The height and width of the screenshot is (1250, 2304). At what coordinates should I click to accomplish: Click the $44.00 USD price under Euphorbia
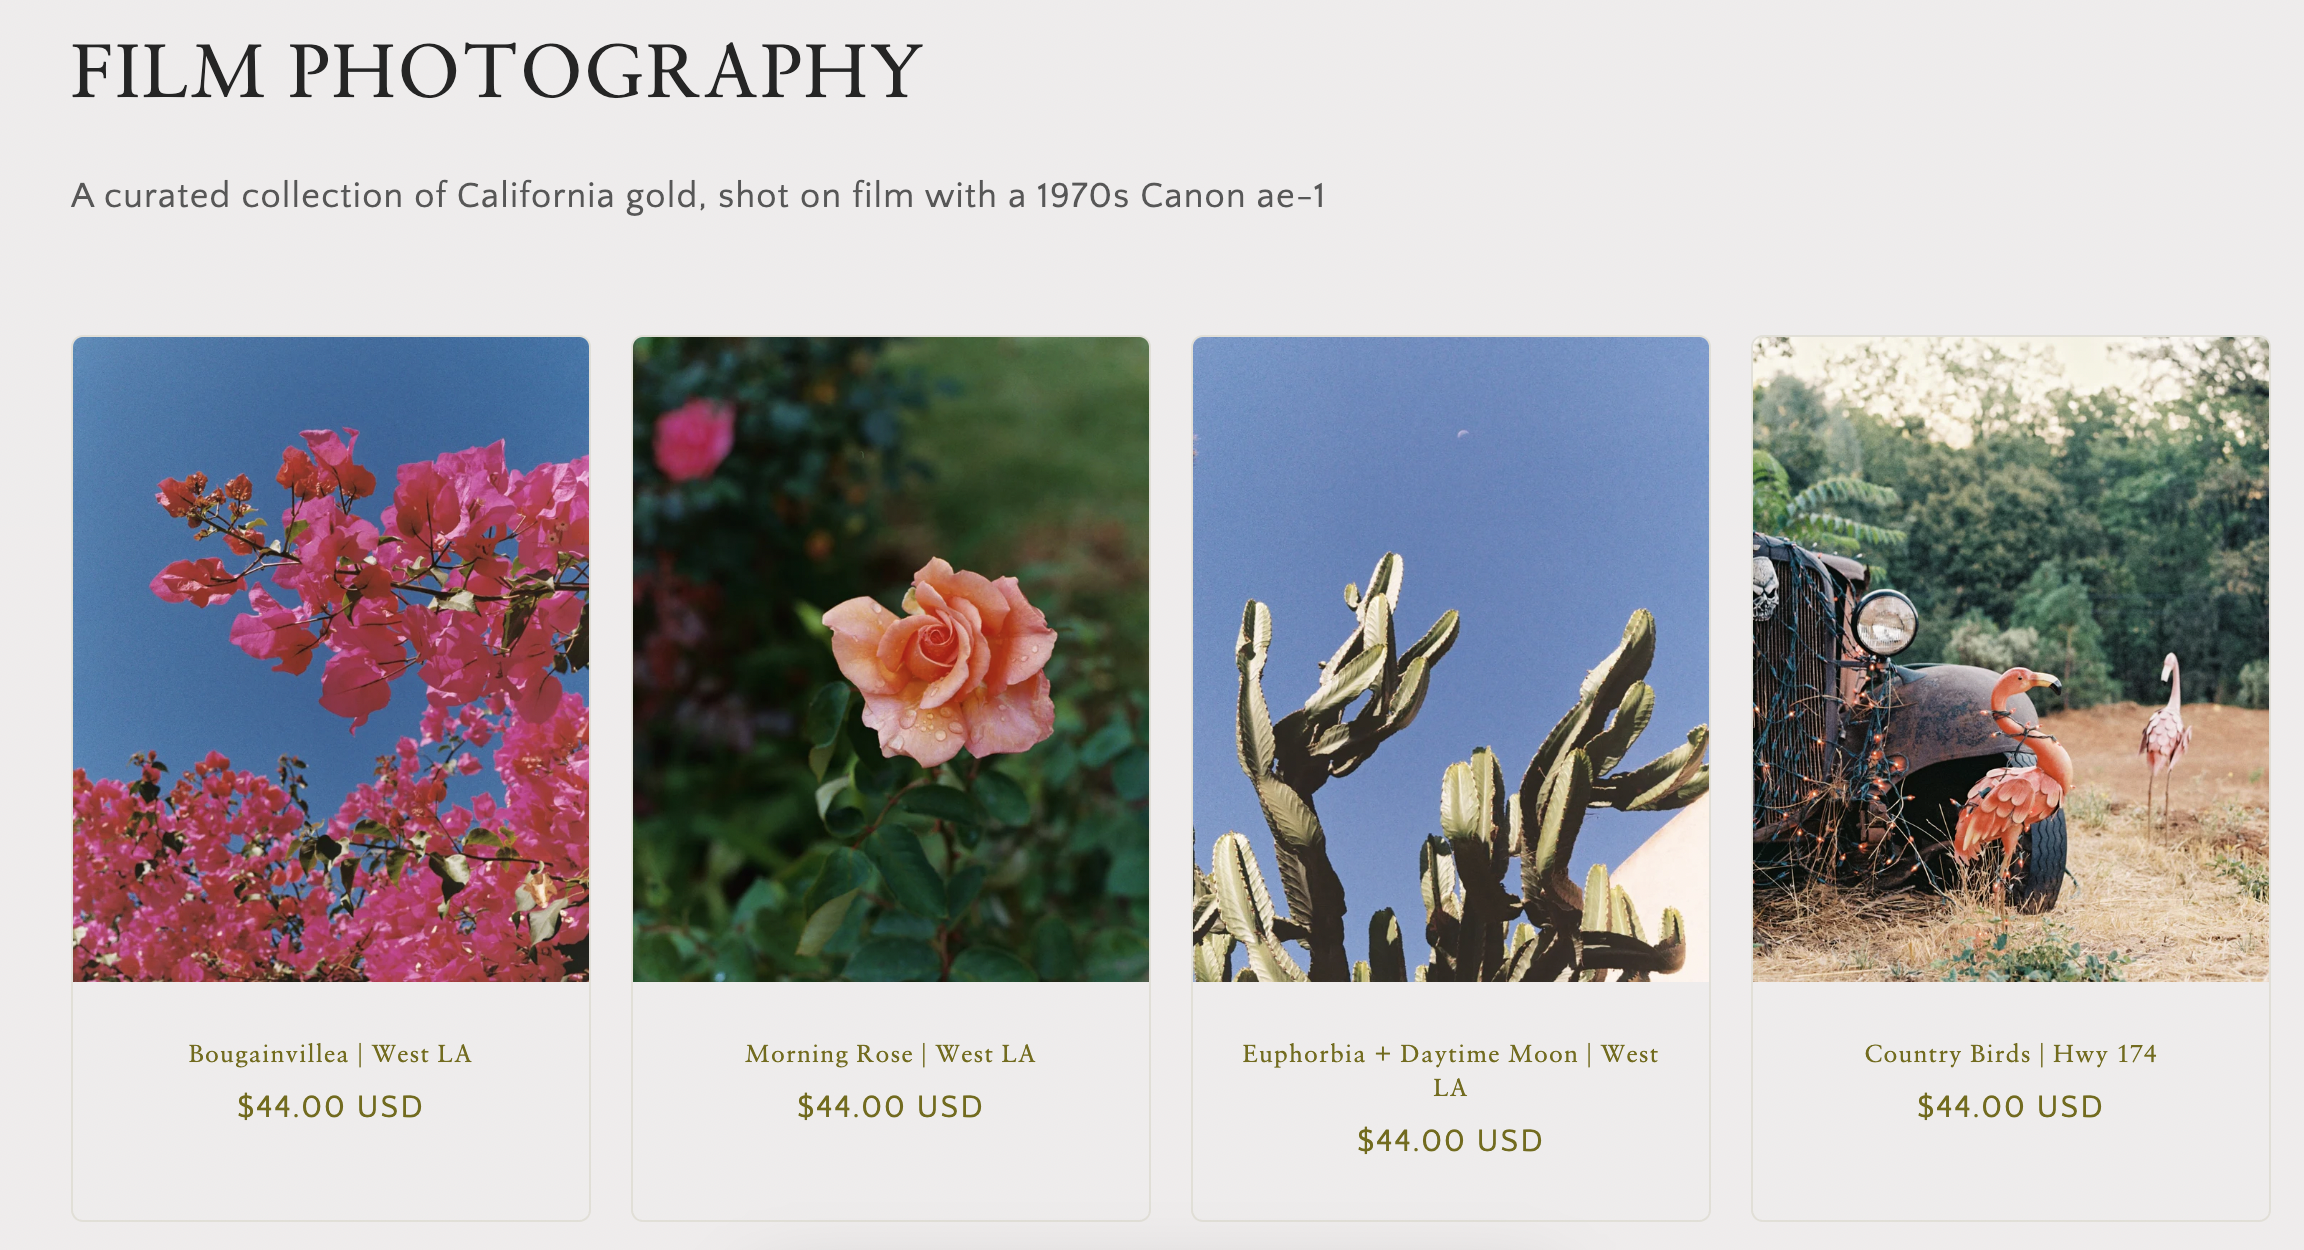pyautogui.click(x=1450, y=1141)
